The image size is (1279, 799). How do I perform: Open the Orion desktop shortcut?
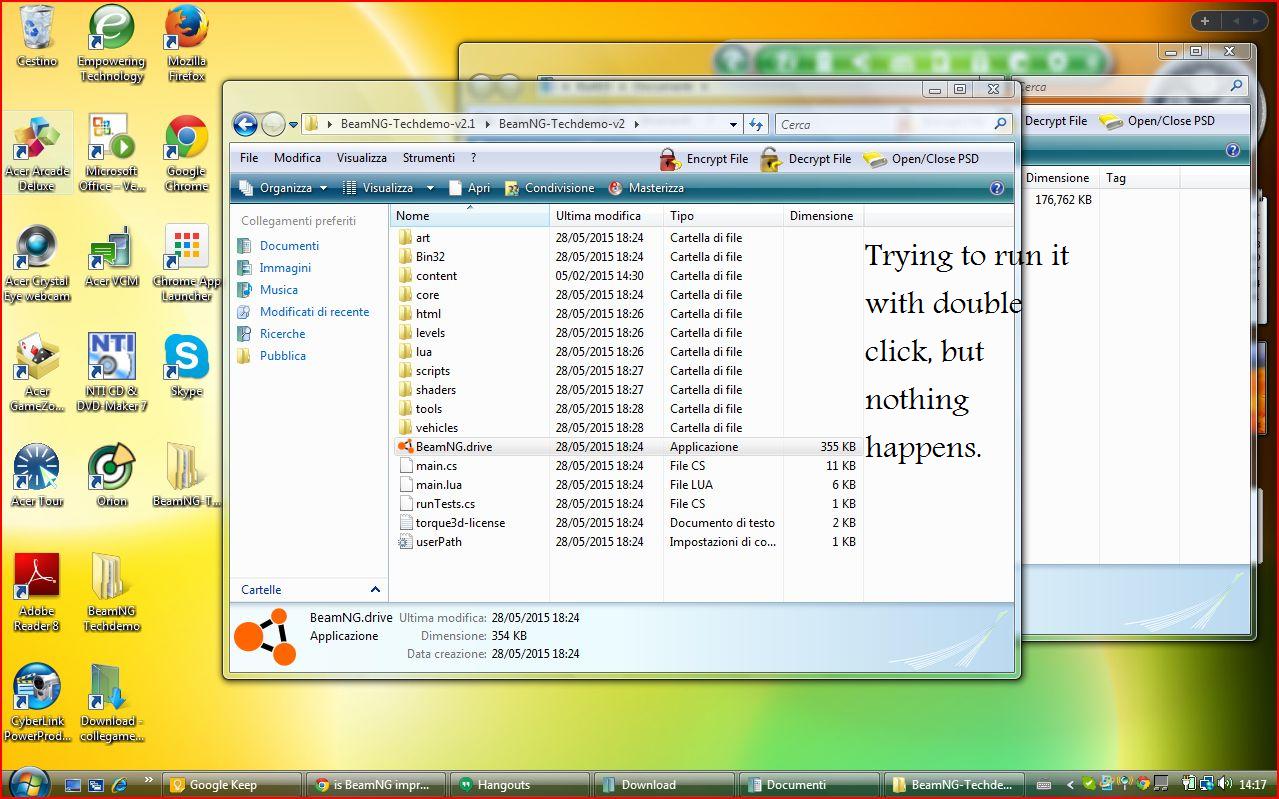[112, 476]
